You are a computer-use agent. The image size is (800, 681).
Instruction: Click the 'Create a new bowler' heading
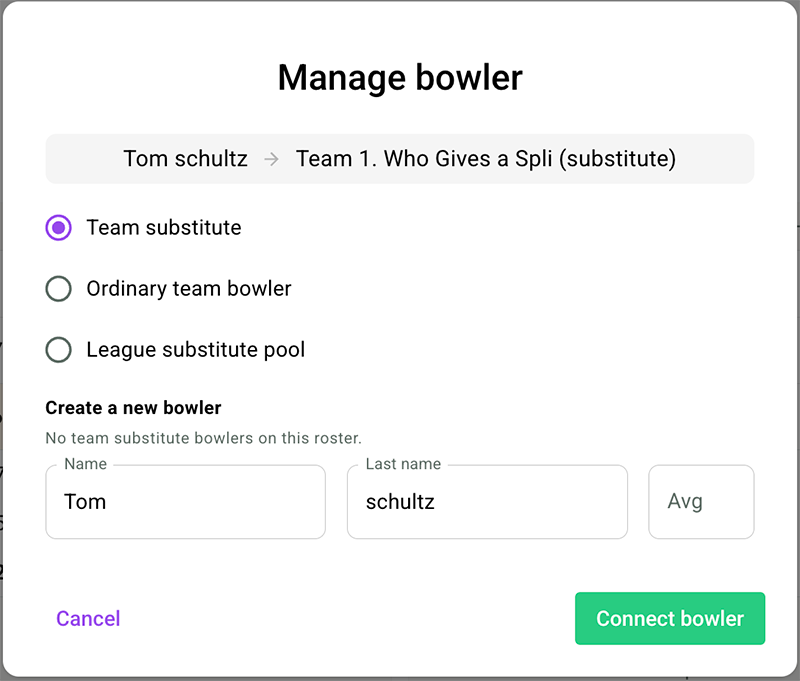(x=133, y=408)
